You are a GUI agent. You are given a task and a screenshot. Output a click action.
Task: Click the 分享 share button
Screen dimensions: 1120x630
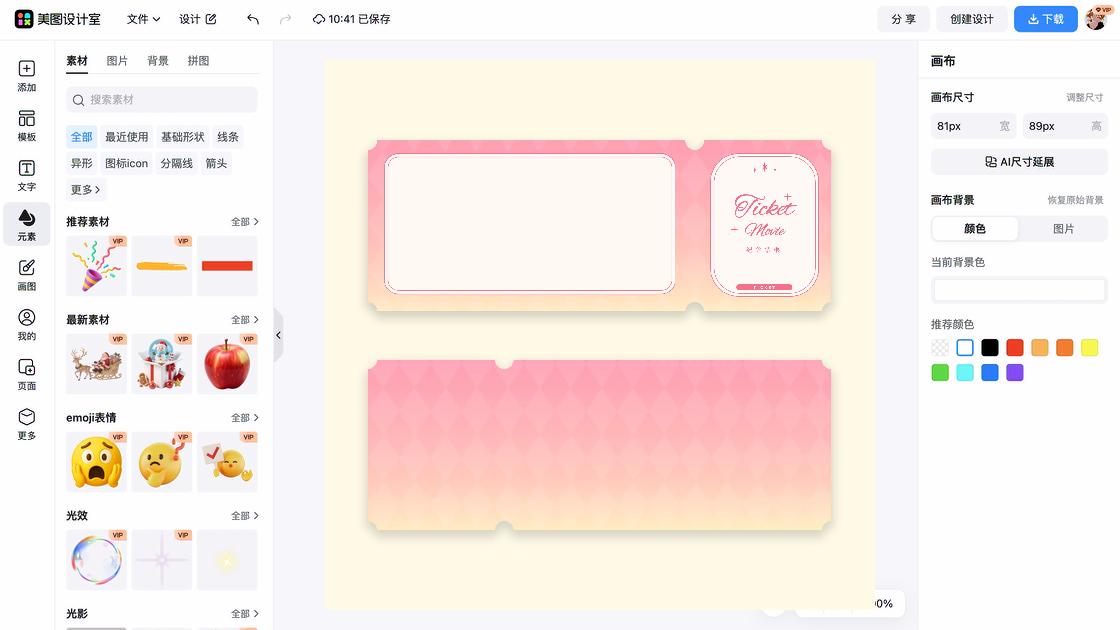904,19
